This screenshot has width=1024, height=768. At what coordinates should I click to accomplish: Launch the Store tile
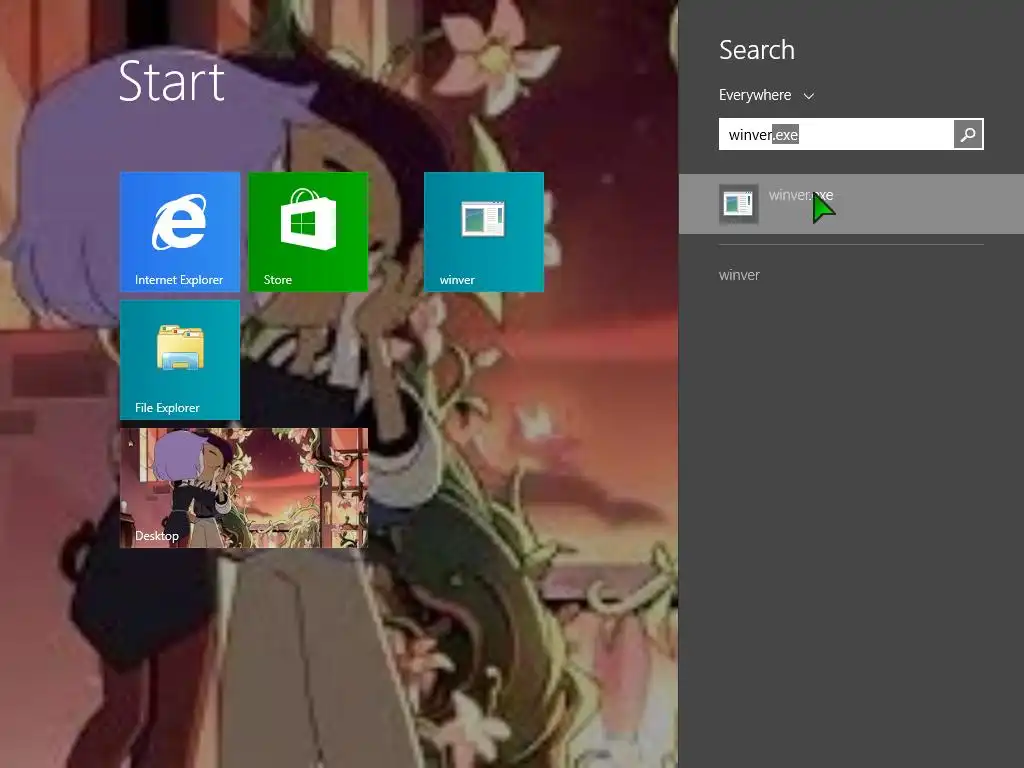click(x=308, y=232)
